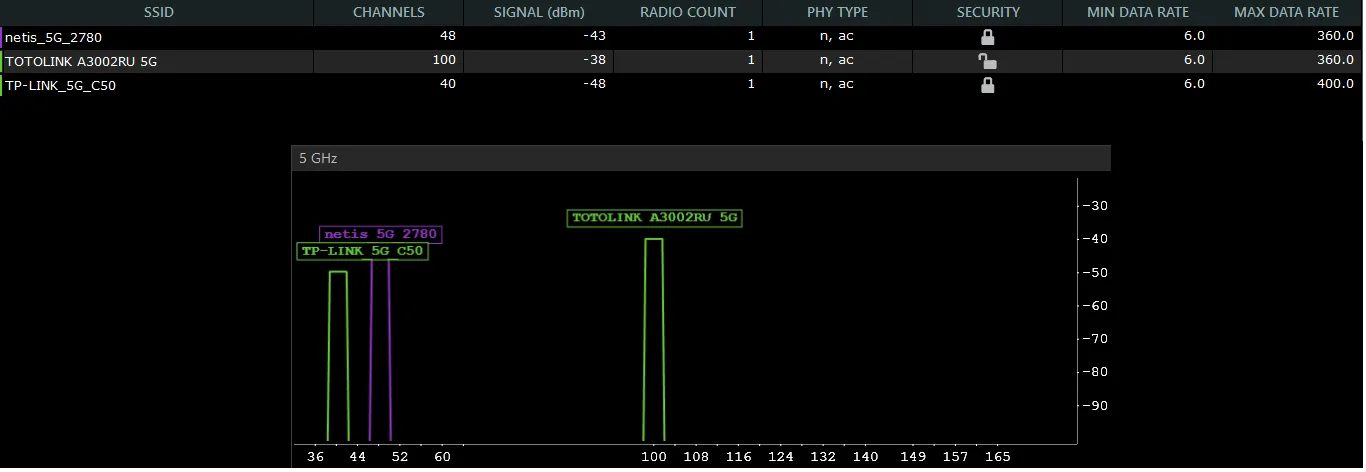
Task: Click TP-LINK 5G C50 label in graph
Action: tap(362, 251)
